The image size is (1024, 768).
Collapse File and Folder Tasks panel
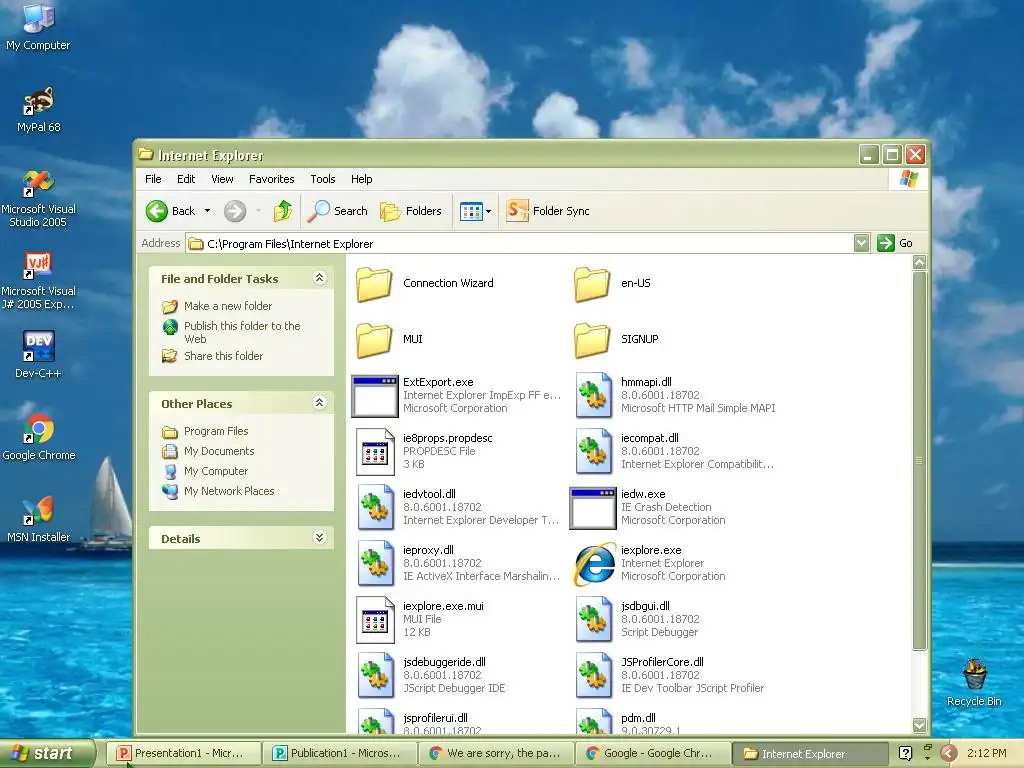coord(319,278)
